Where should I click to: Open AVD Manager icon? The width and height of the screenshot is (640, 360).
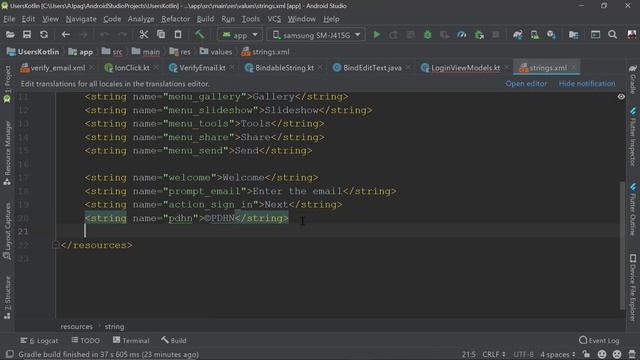[x=535, y=35]
